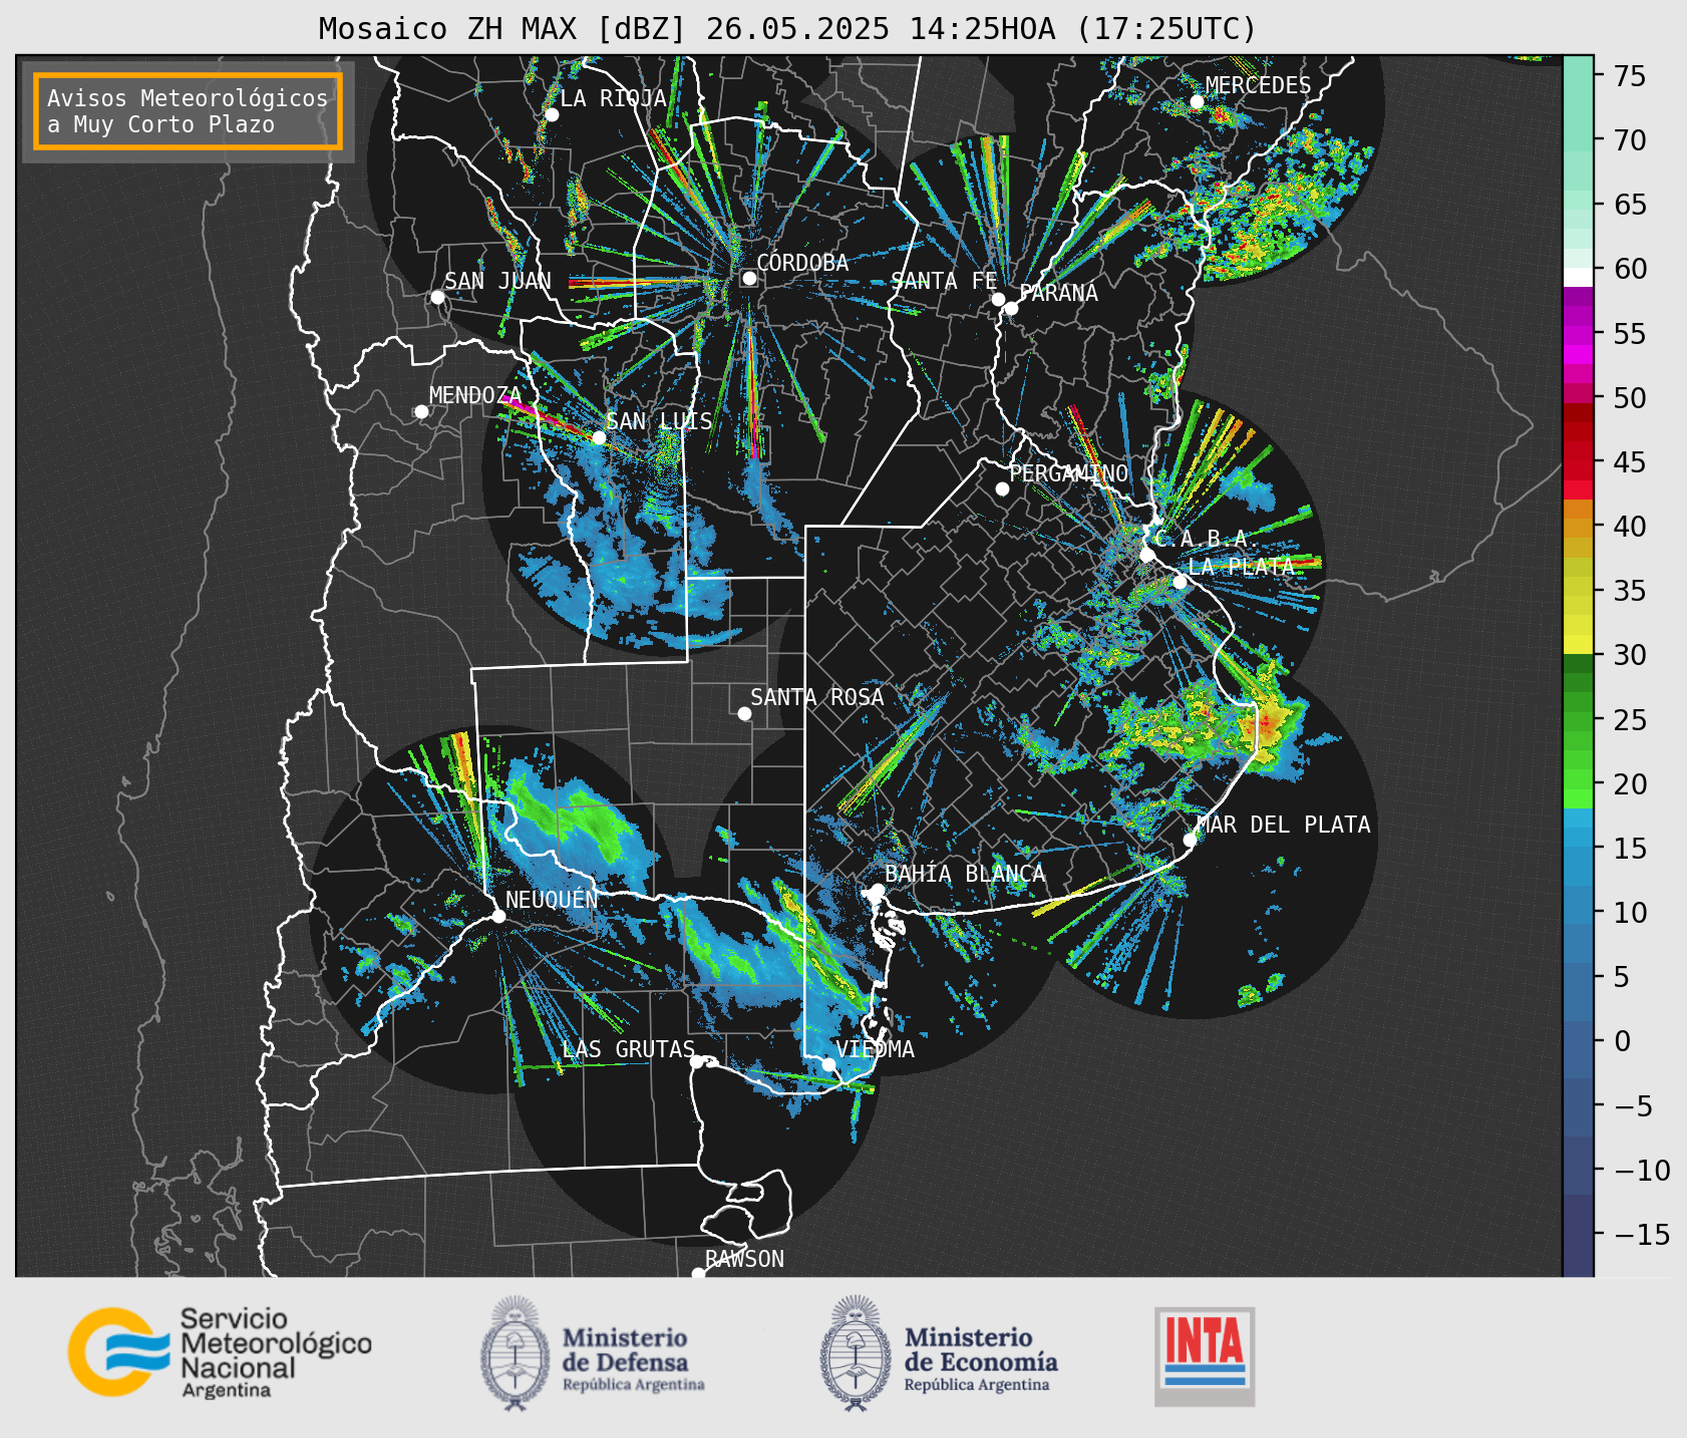The height and width of the screenshot is (1438, 1687).
Task: Click the BAHÍA BLANCA city marker dot
Action: [x=877, y=890]
